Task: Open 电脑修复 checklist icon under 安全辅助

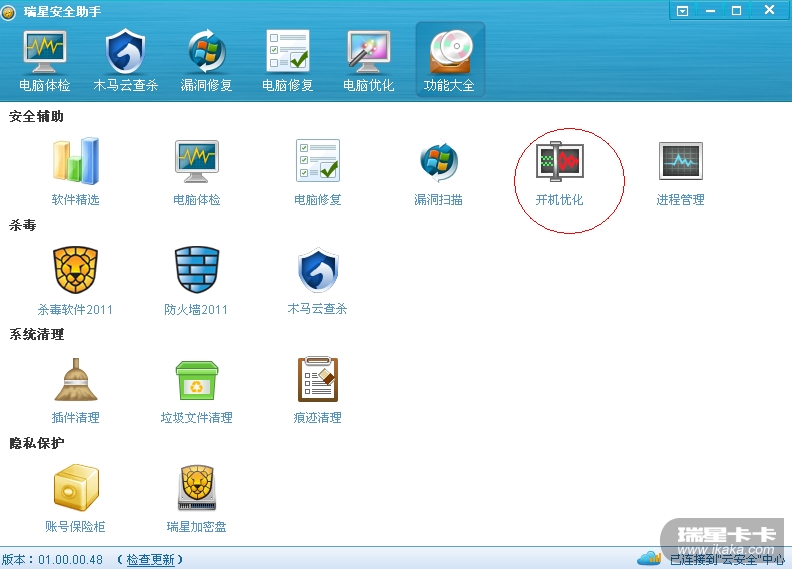Action: [x=318, y=171]
